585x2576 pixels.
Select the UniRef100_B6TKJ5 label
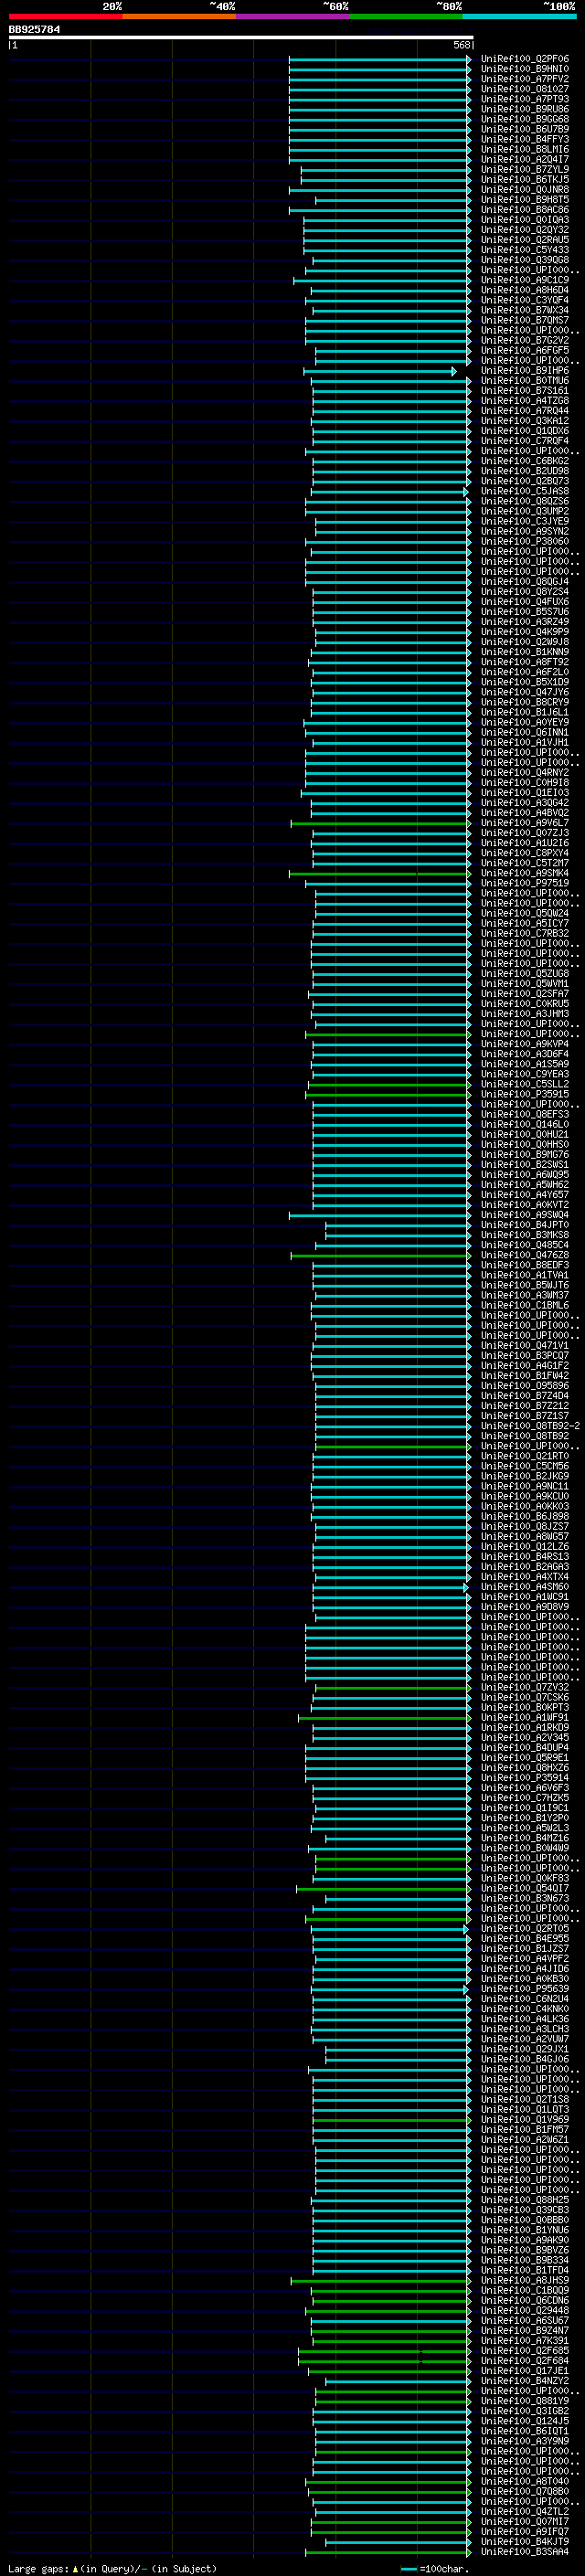(524, 179)
